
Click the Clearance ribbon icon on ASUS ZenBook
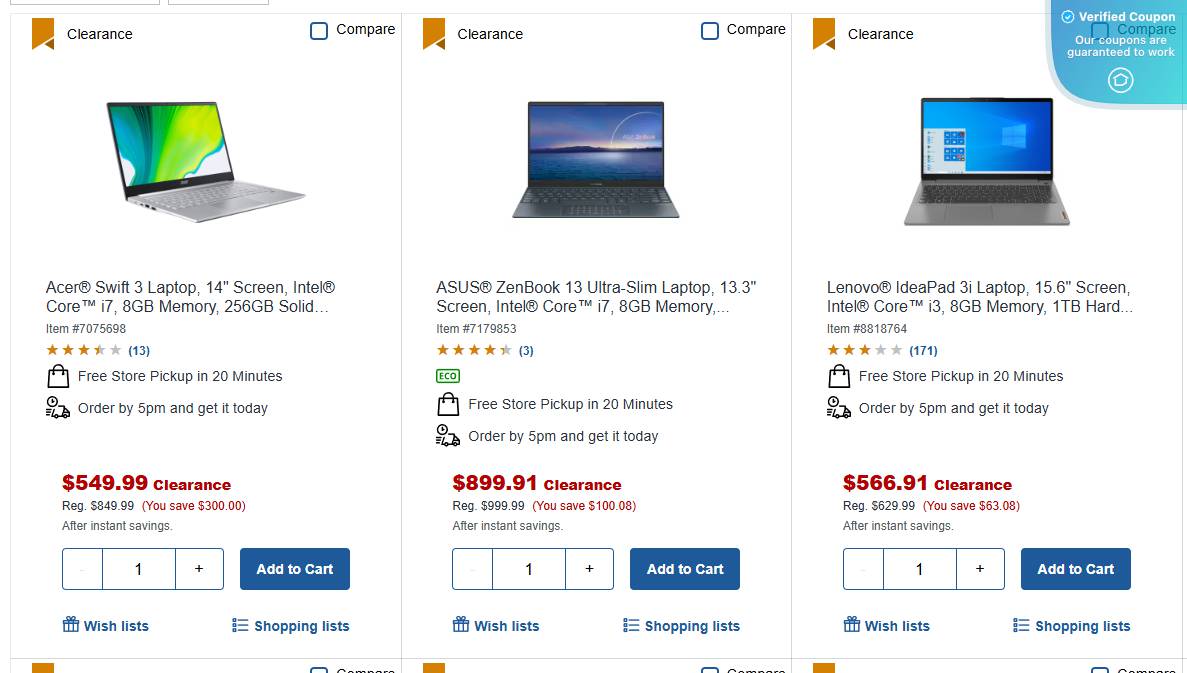click(434, 34)
